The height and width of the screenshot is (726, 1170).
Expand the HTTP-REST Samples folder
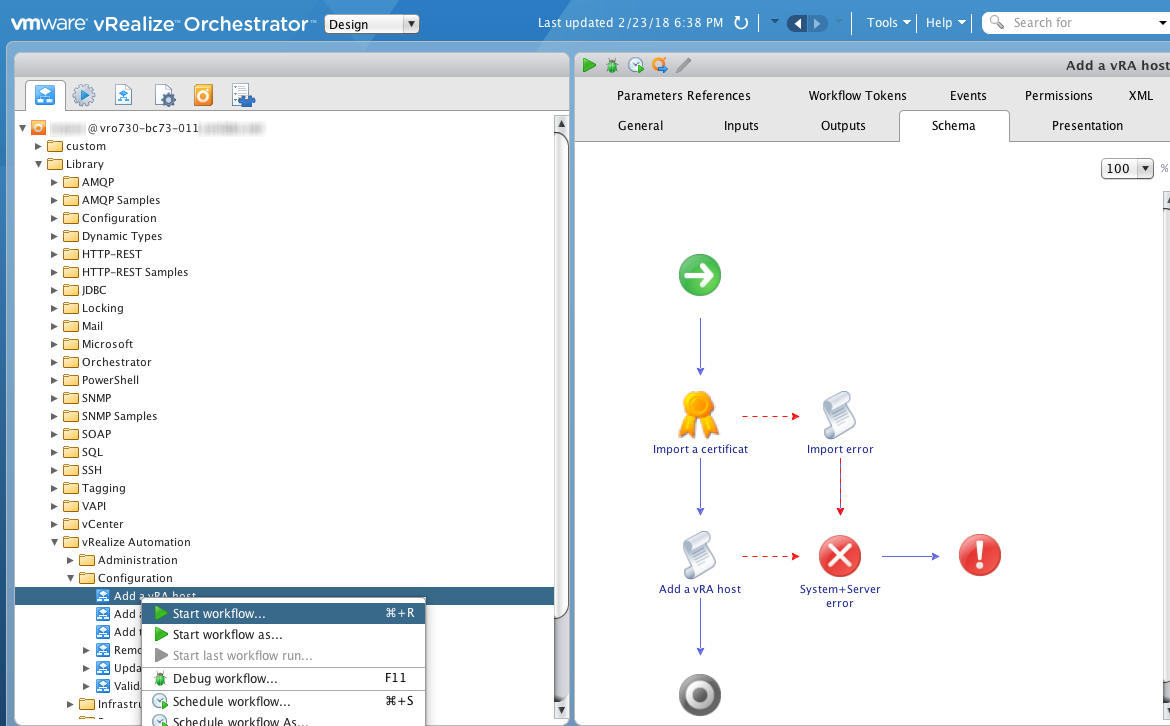pyautogui.click(x=54, y=272)
